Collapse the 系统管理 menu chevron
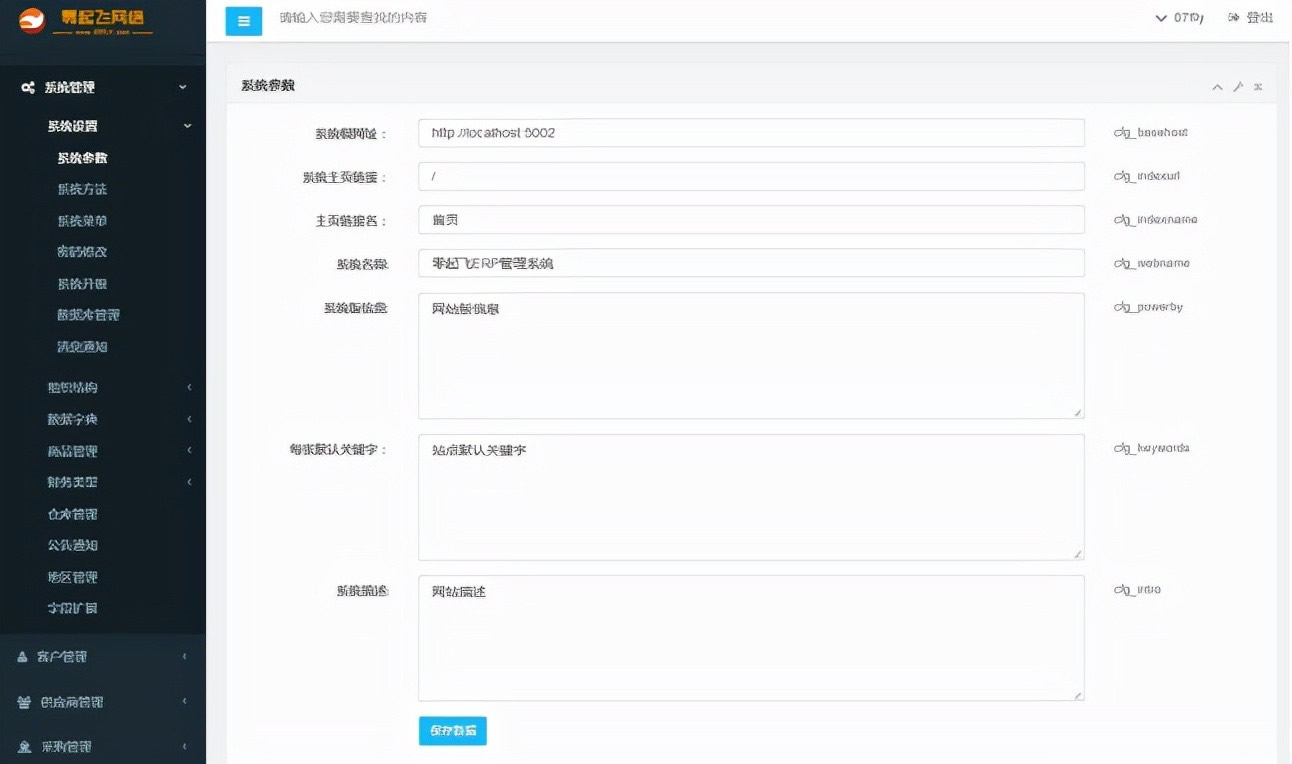 click(183, 88)
